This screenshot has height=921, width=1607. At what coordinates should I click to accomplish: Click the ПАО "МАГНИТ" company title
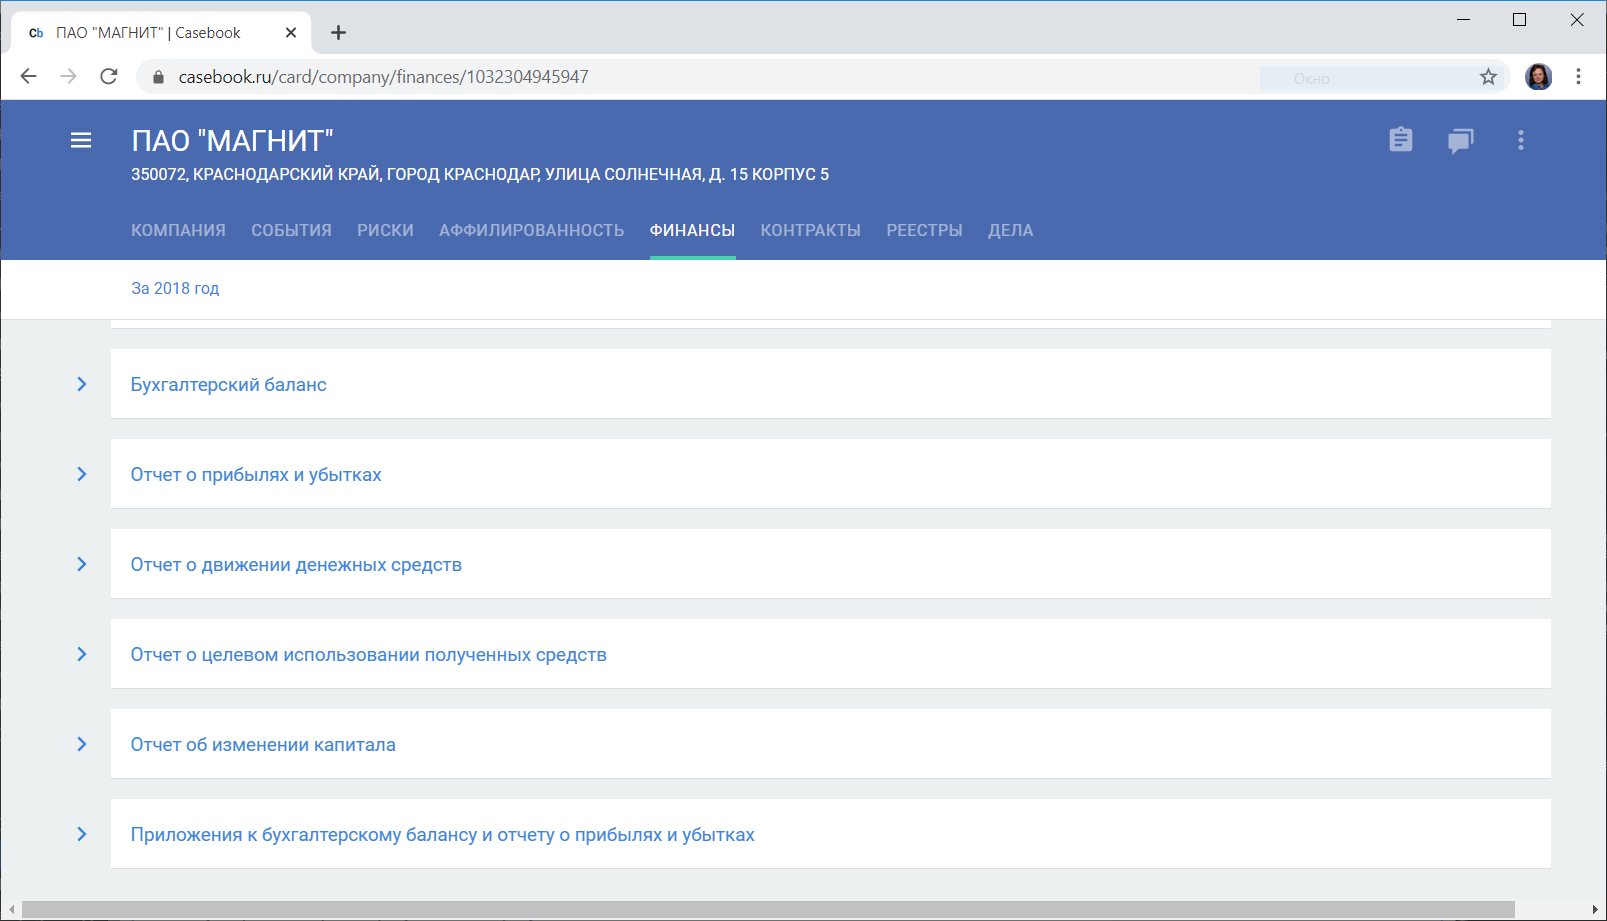point(232,141)
